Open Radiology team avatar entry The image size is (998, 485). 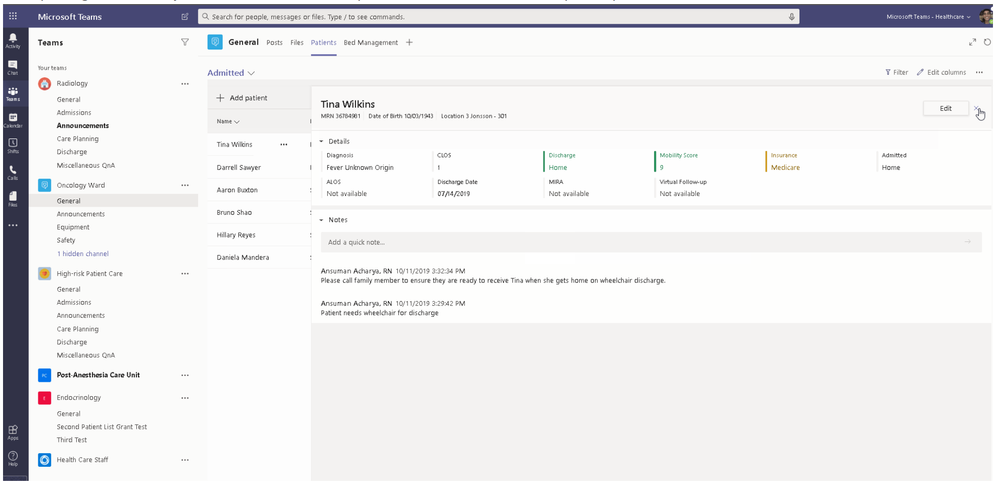pyautogui.click(x=44, y=83)
